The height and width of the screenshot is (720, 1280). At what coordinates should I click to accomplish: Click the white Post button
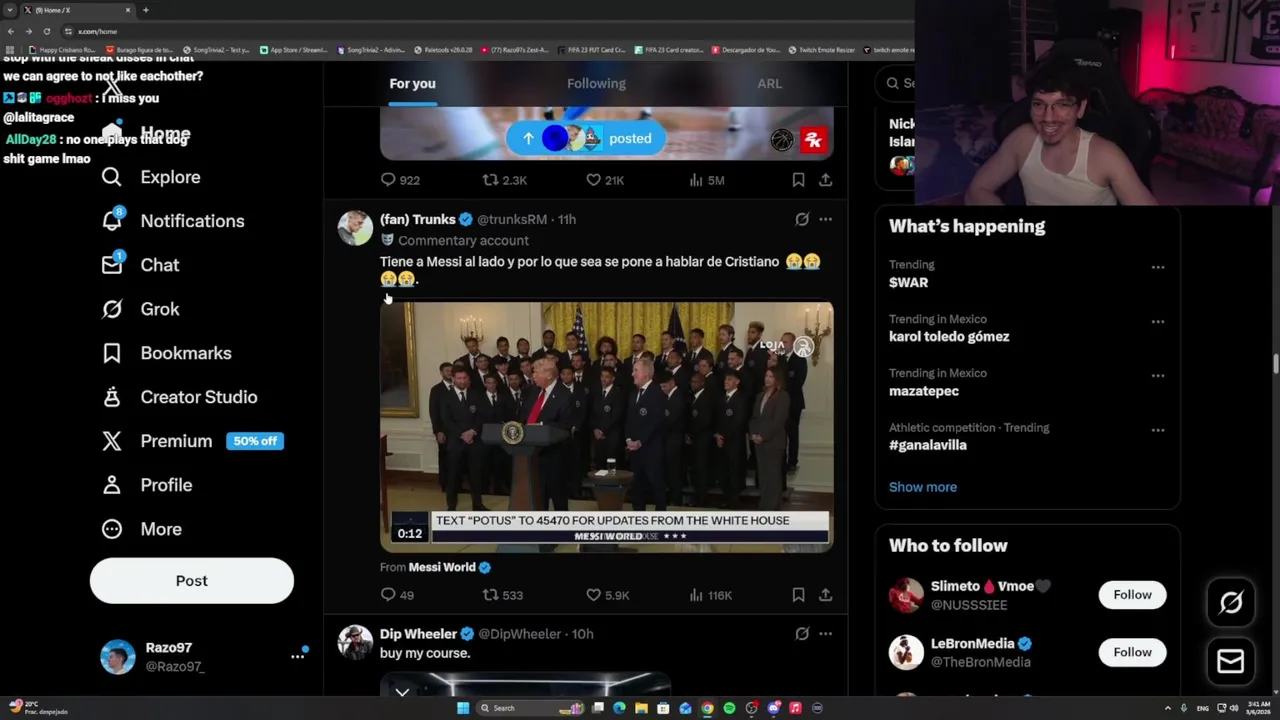coord(192,581)
